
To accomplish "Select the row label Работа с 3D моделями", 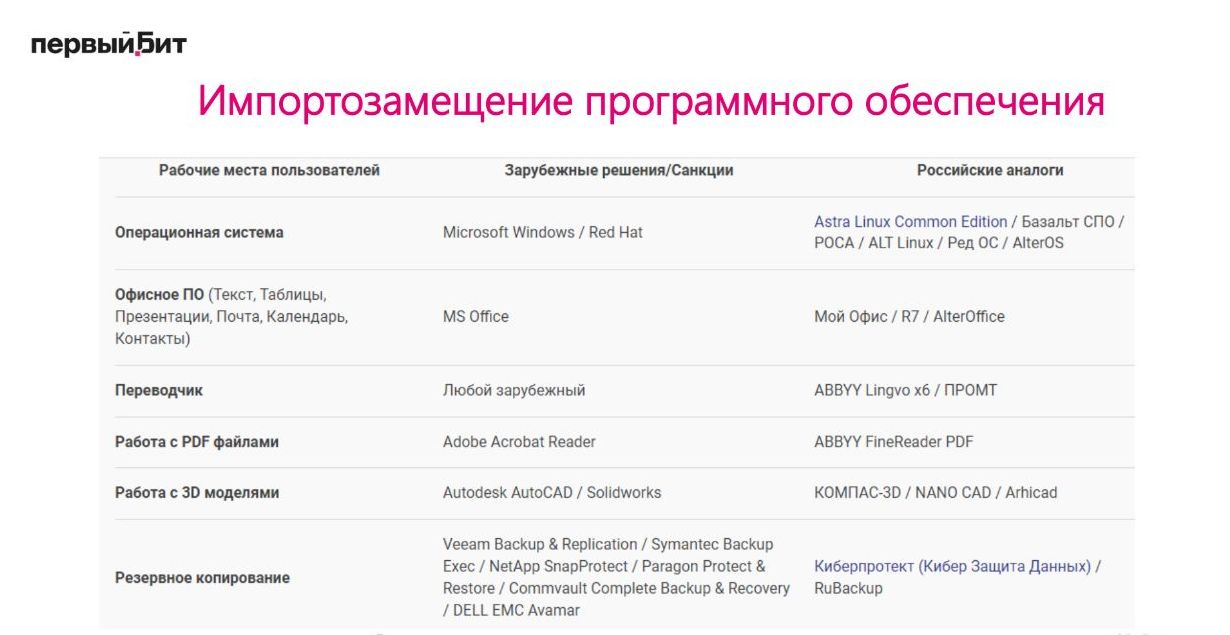I will pyautogui.click(x=197, y=492).
